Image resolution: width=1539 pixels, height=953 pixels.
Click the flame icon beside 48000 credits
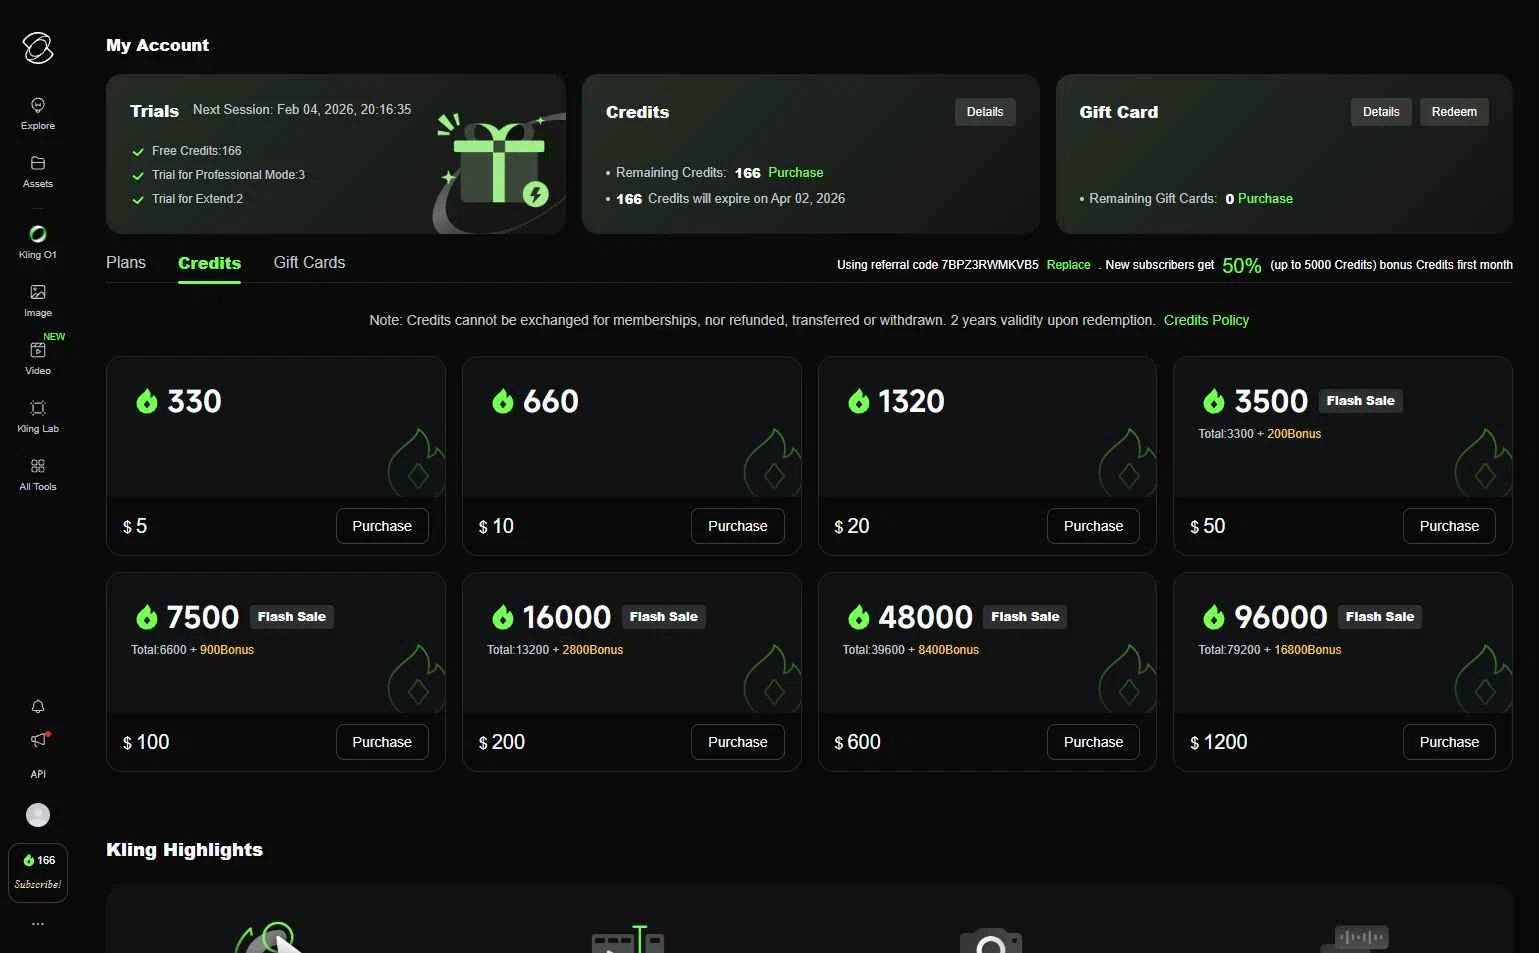[859, 618]
